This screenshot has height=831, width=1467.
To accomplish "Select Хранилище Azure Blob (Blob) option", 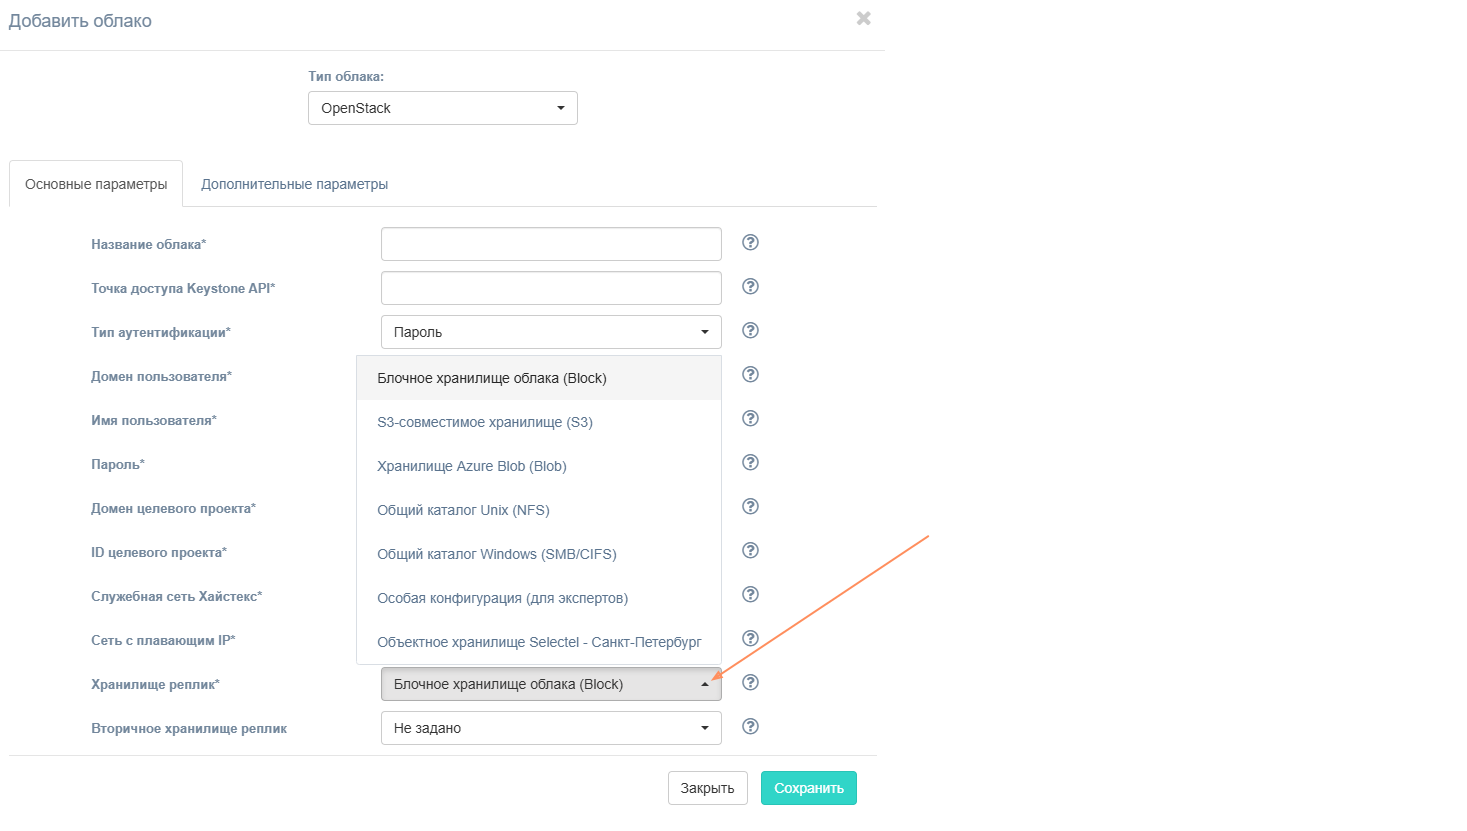I will pyautogui.click(x=539, y=466).
